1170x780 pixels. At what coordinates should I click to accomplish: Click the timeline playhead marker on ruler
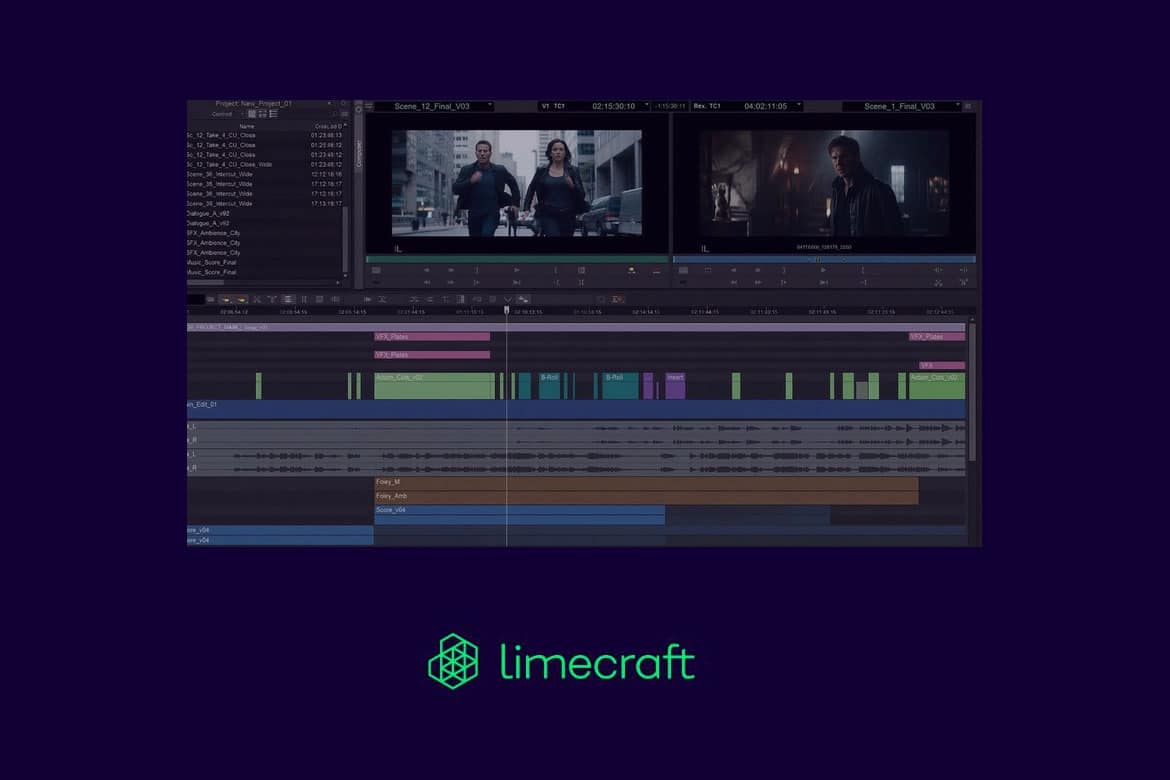point(506,310)
